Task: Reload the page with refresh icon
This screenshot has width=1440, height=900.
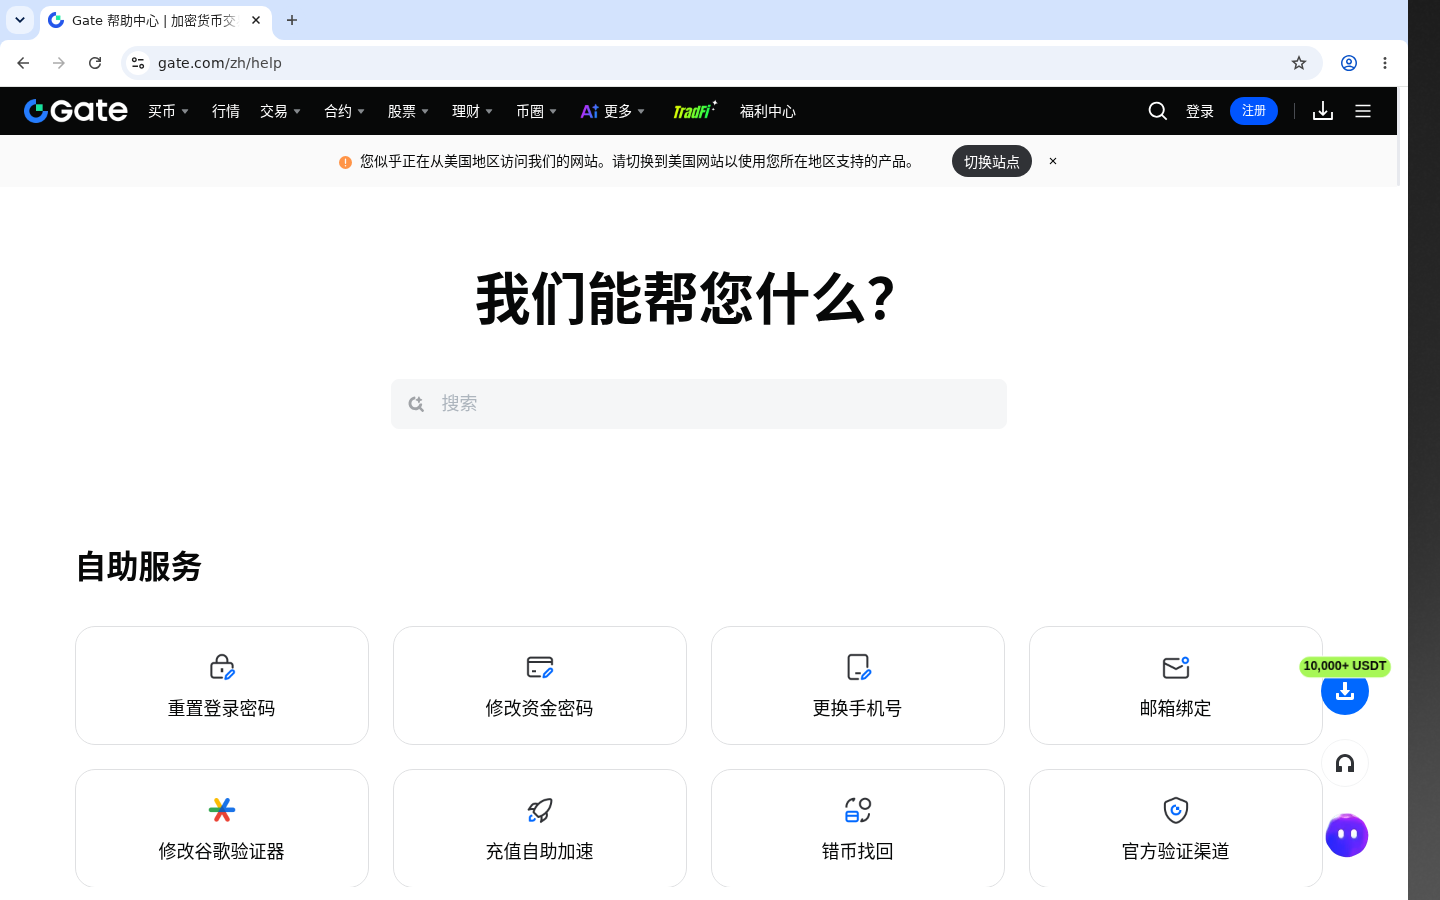Action: pyautogui.click(x=95, y=63)
